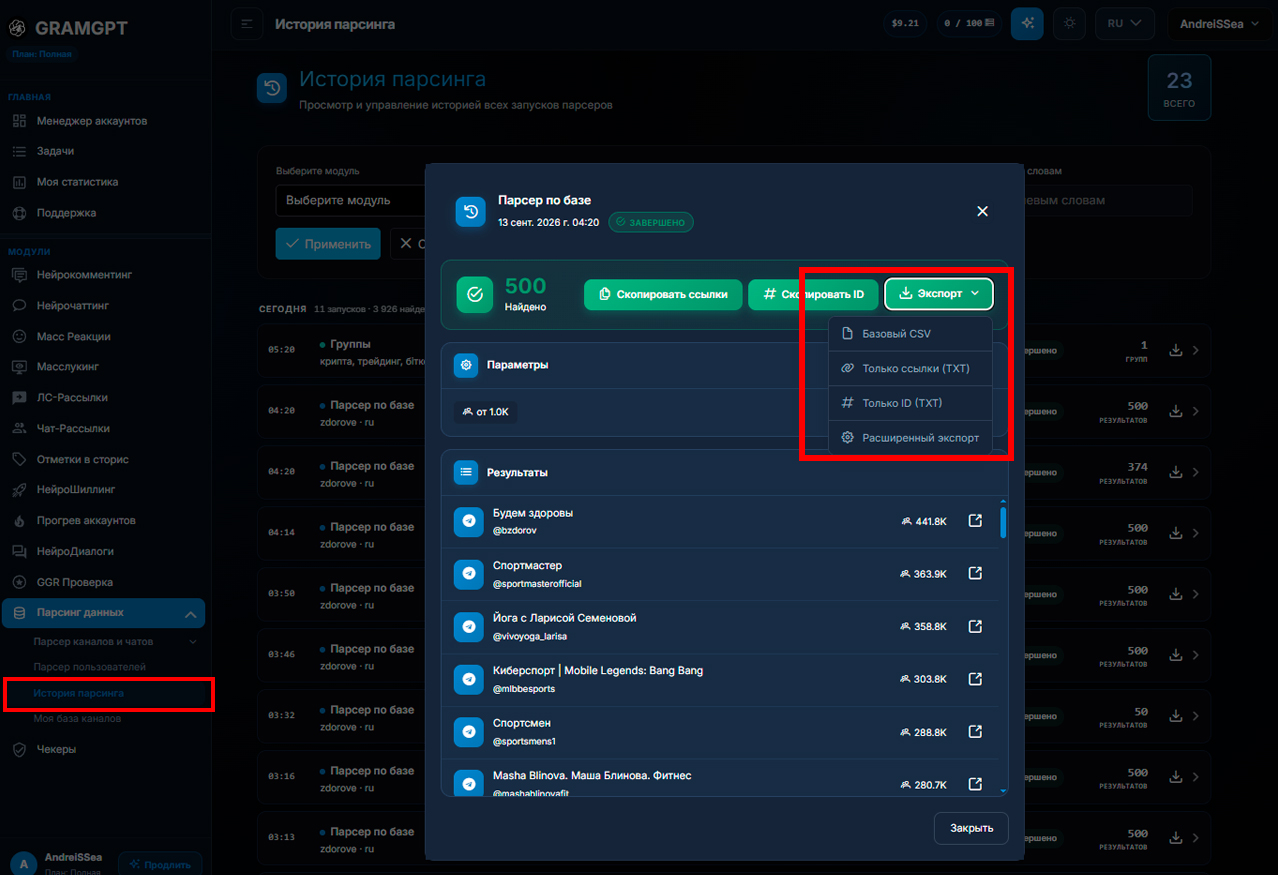Choose Только ID (TXT) export option
This screenshot has height=875, width=1278.
coord(910,404)
